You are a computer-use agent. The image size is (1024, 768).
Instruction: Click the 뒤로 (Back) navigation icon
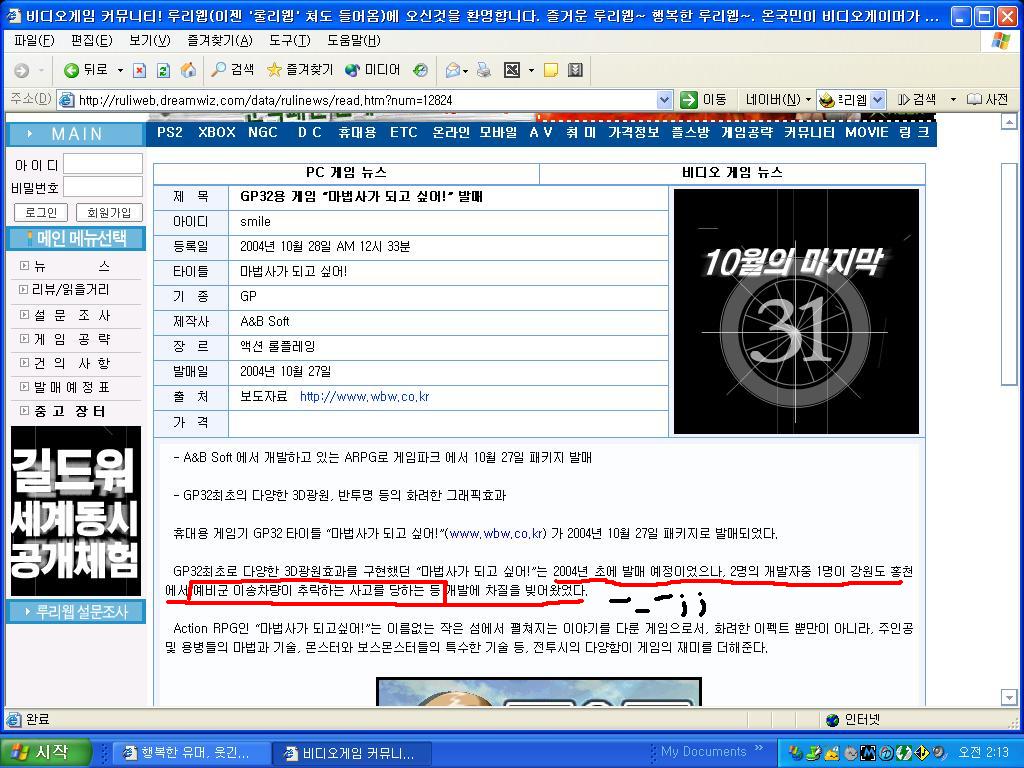click(x=70, y=70)
